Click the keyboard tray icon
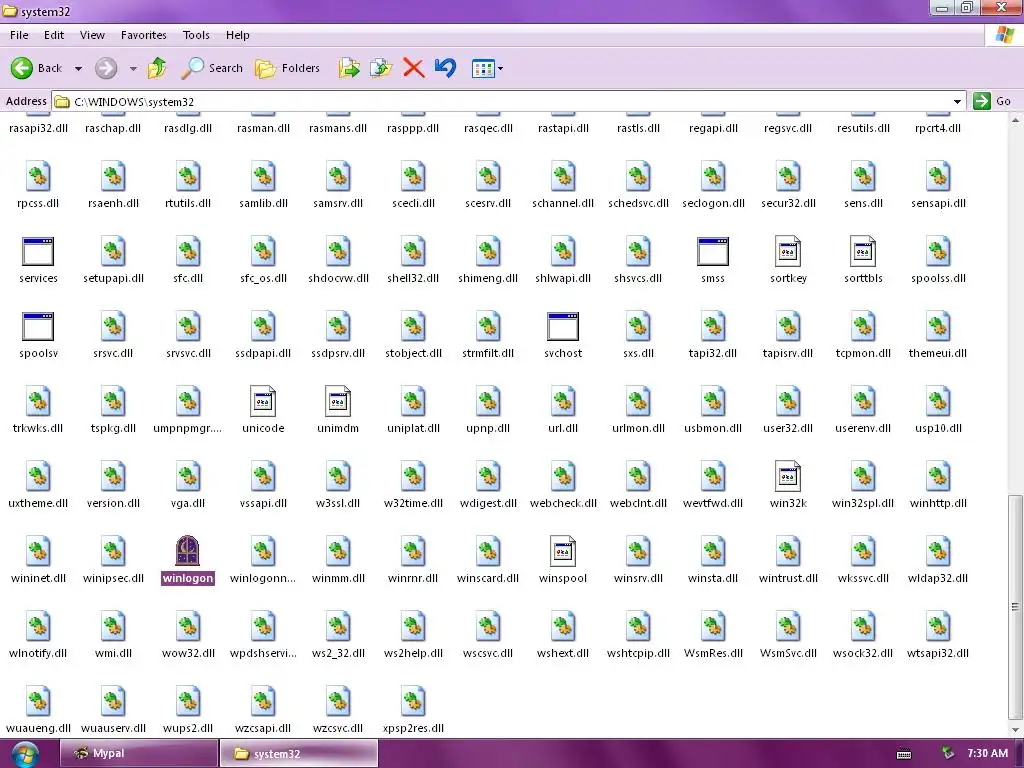 pos(904,754)
